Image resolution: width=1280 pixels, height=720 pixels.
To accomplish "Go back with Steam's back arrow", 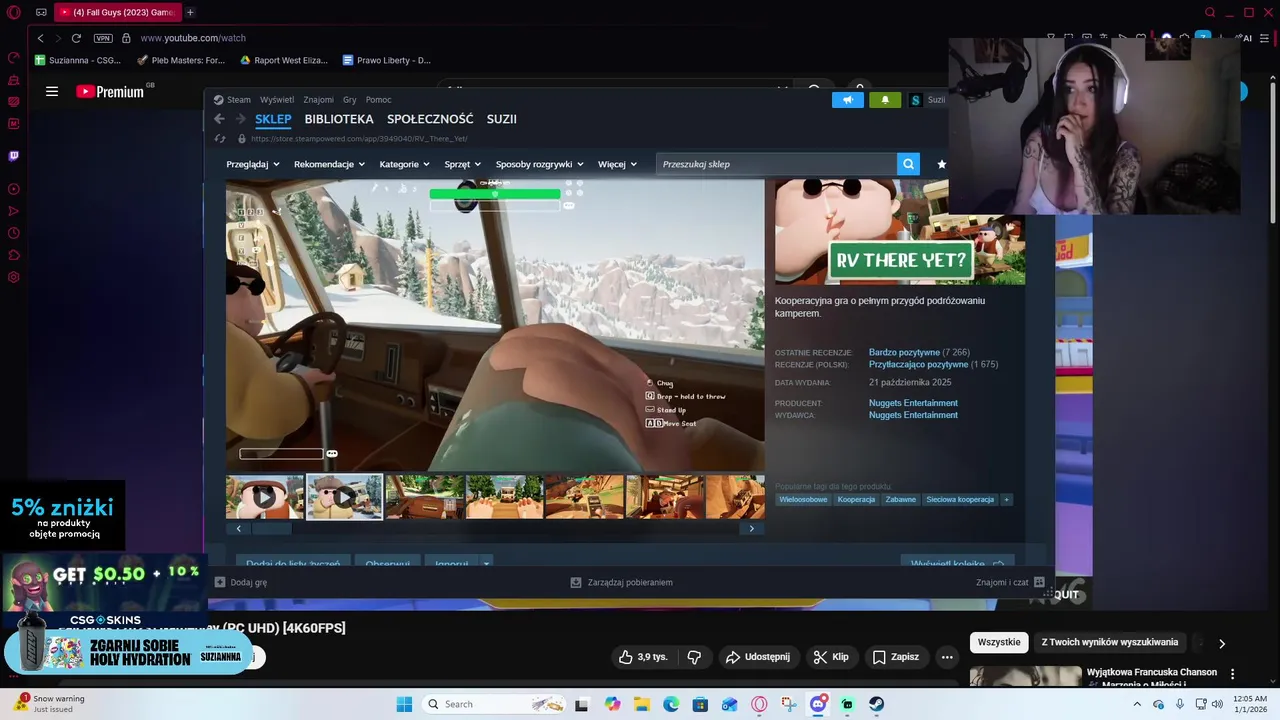I will tap(219, 119).
